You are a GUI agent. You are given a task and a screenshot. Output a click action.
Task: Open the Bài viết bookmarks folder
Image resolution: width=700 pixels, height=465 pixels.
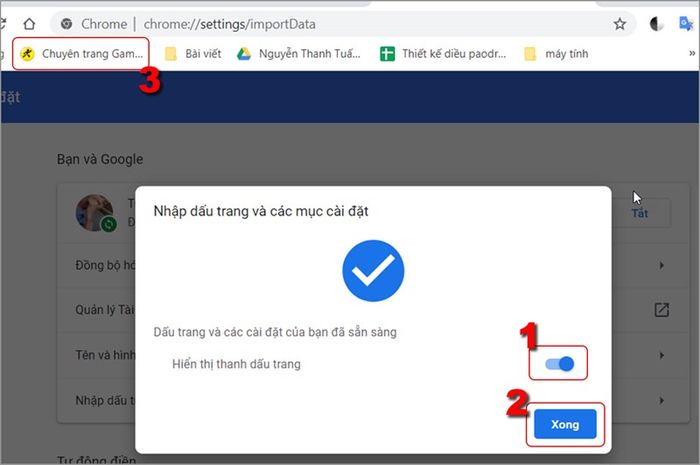click(x=193, y=54)
